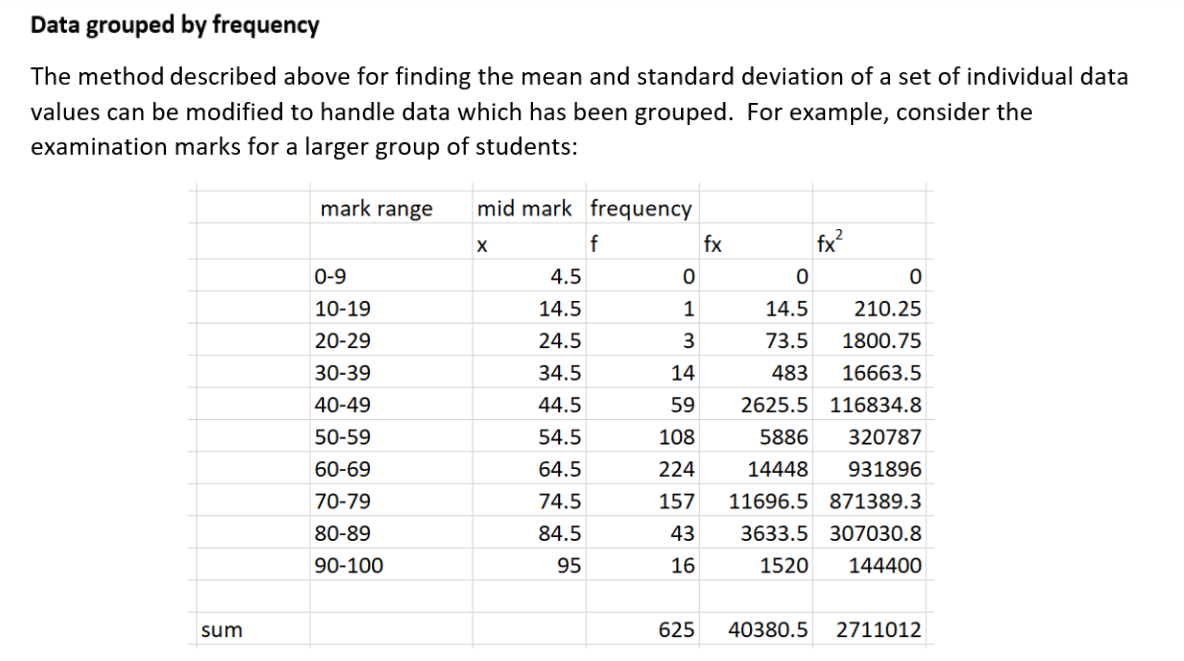The width and height of the screenshot is (1184, 661).
Task: Click frequency value 43
Action: click(683, 533)
